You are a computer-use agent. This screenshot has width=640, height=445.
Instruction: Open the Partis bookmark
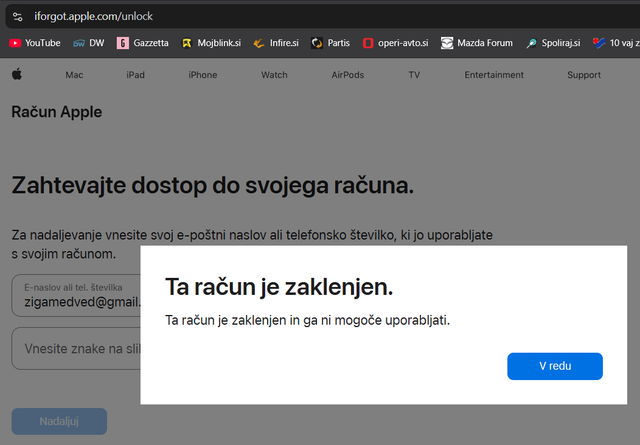point(330,43)
